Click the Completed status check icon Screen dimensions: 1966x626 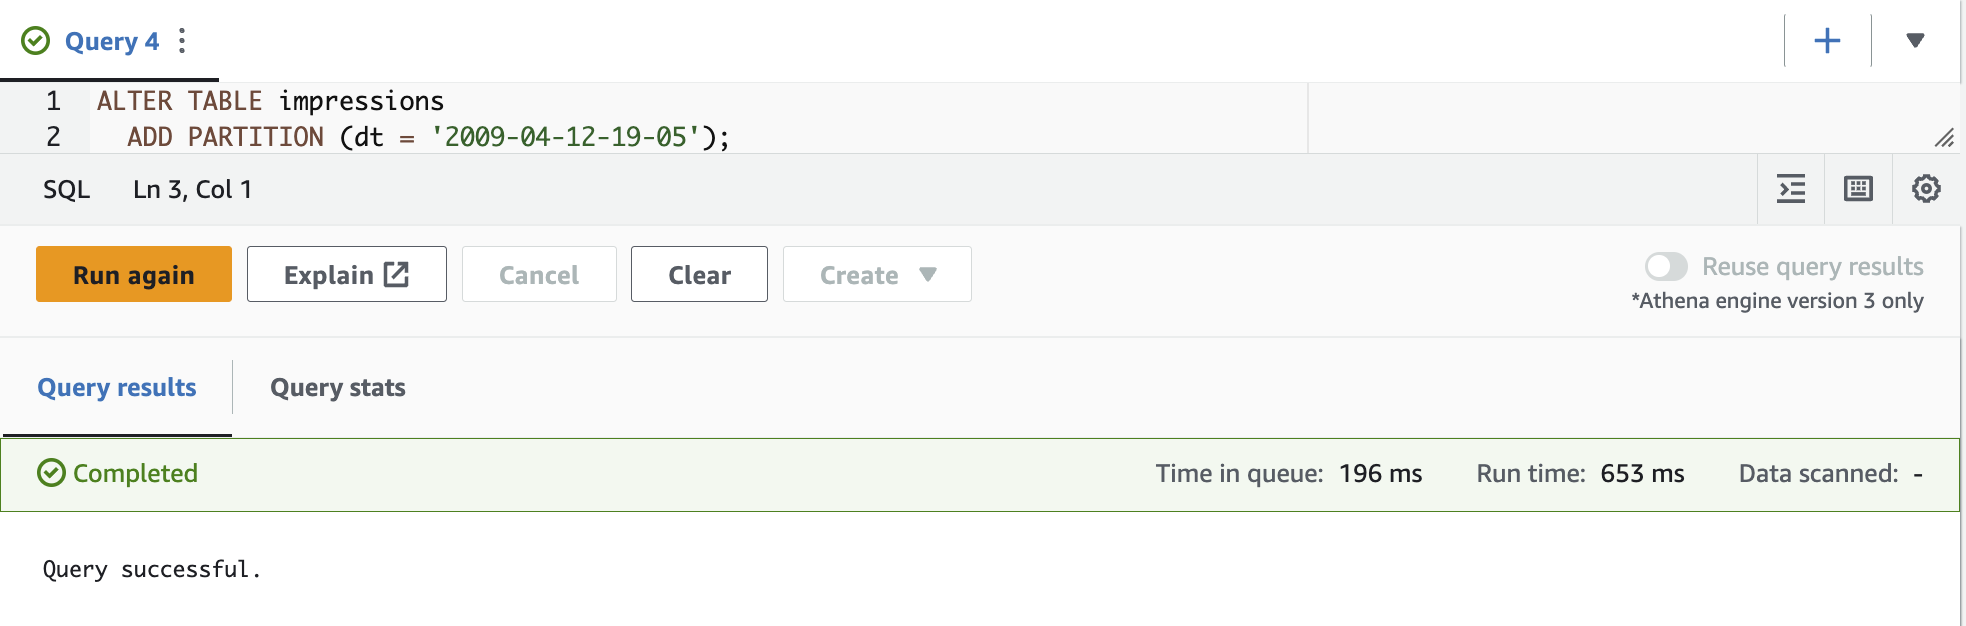51,473
